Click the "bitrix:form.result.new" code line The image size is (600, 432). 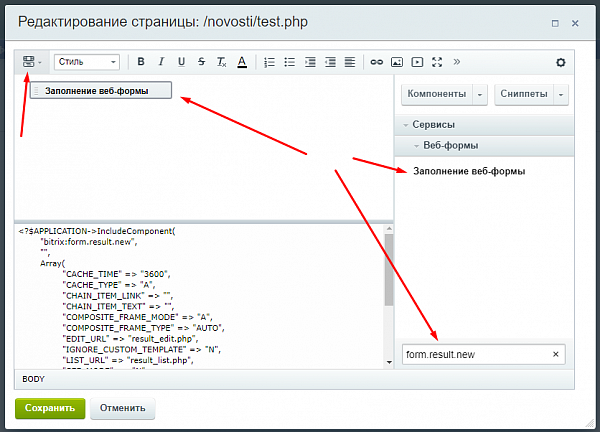pos(88,242)
